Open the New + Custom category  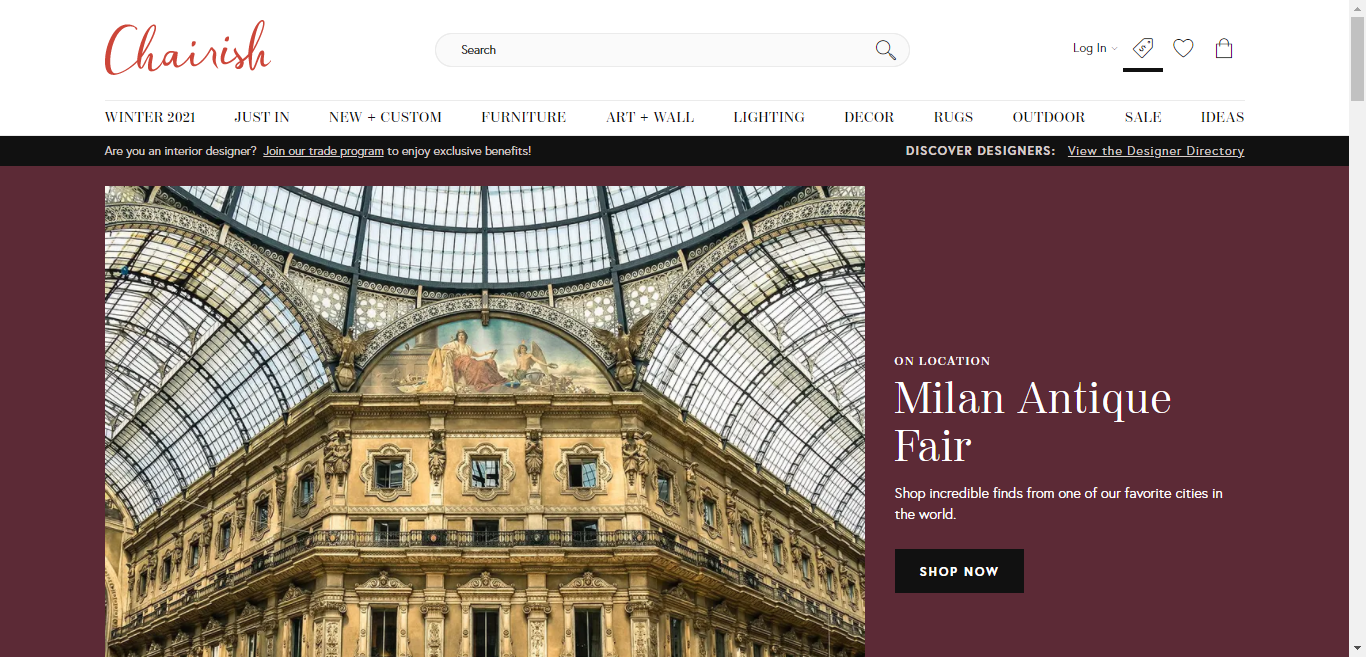(385, 117)
